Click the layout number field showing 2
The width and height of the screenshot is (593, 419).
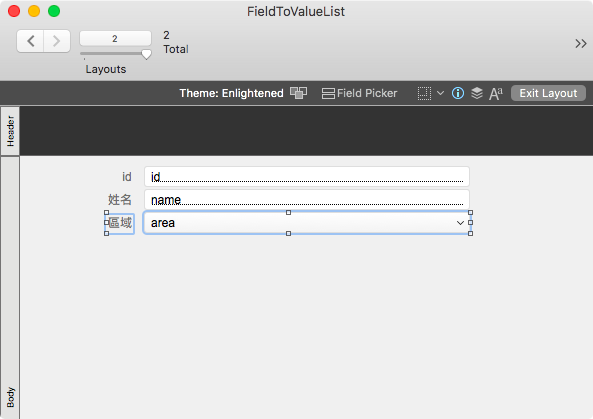click(x=115, y=38)
